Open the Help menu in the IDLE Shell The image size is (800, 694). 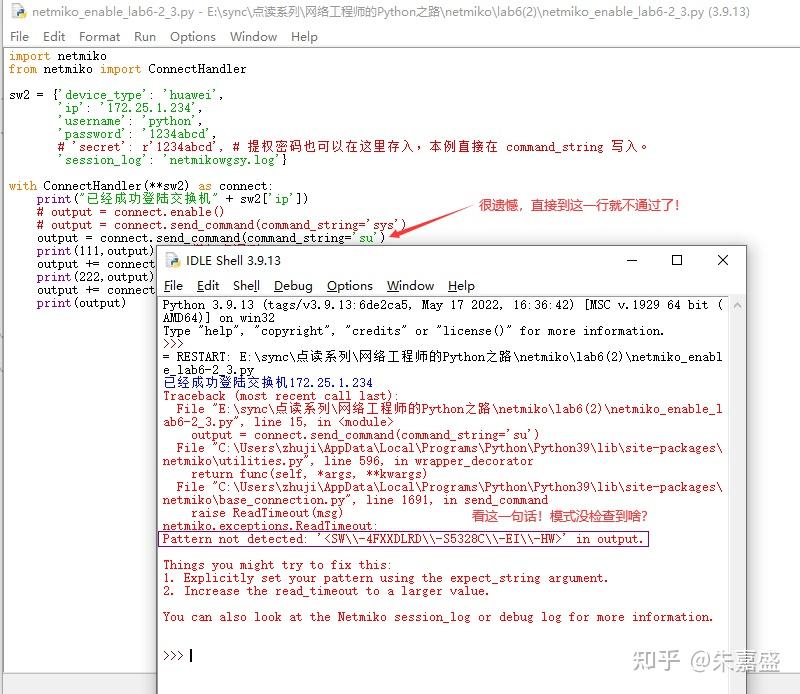[x=461, y=285]
